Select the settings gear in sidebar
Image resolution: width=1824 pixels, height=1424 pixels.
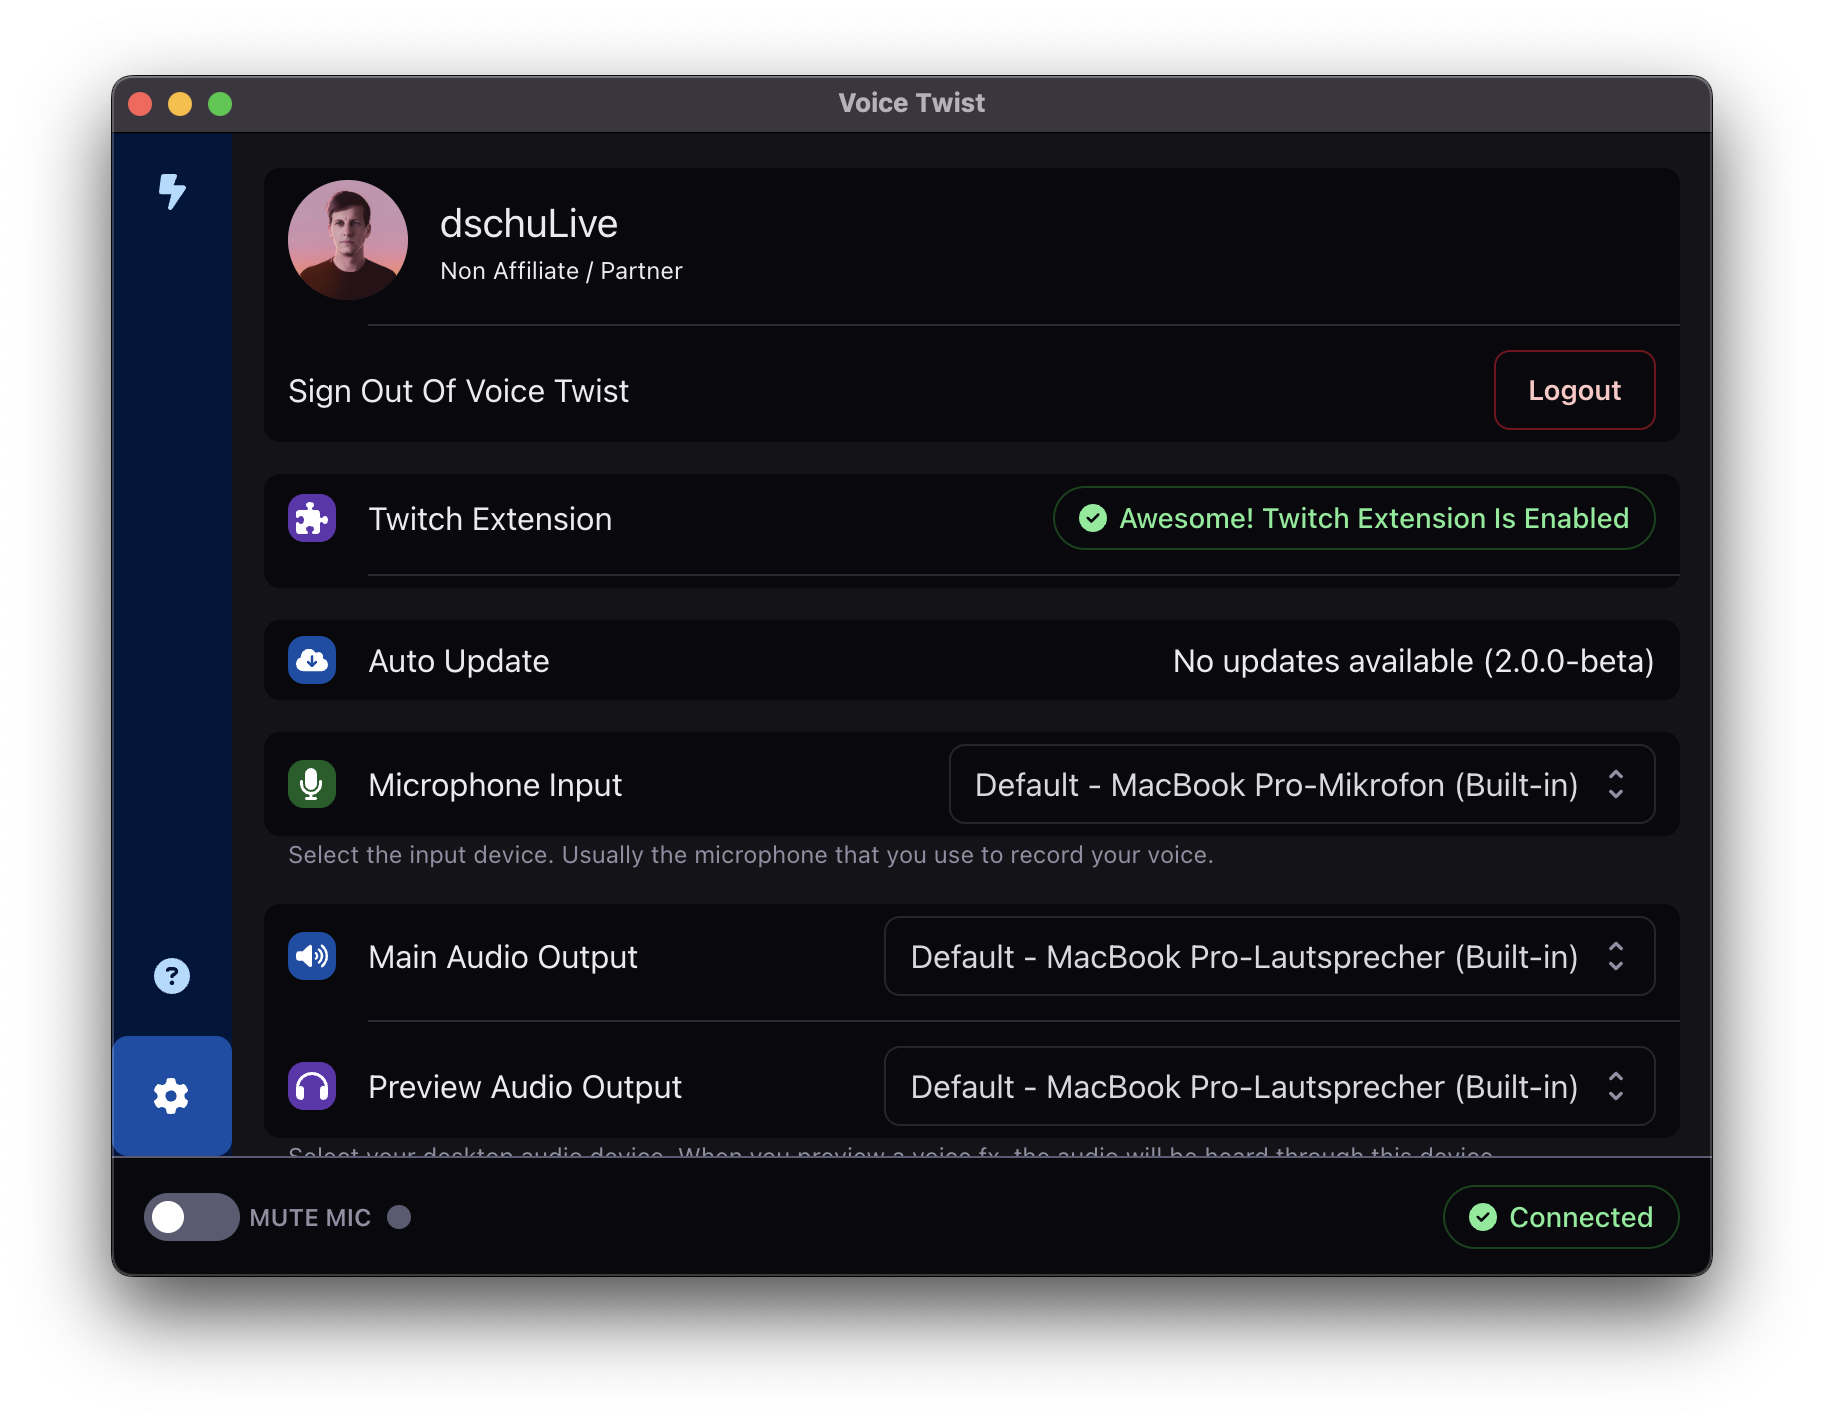coord(172,1096)
